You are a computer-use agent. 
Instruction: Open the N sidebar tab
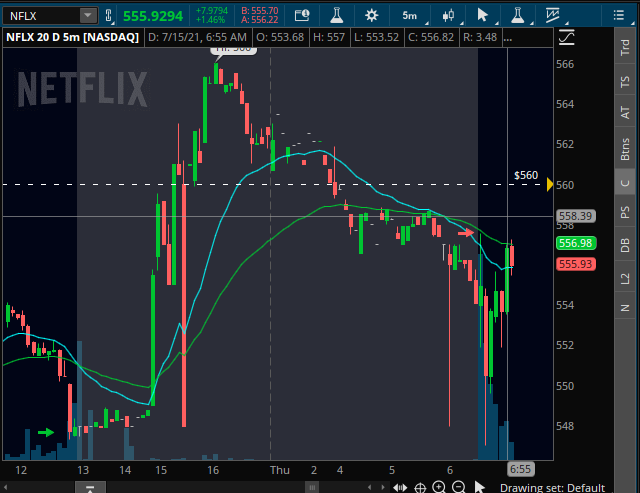click(x=625, y=308)
